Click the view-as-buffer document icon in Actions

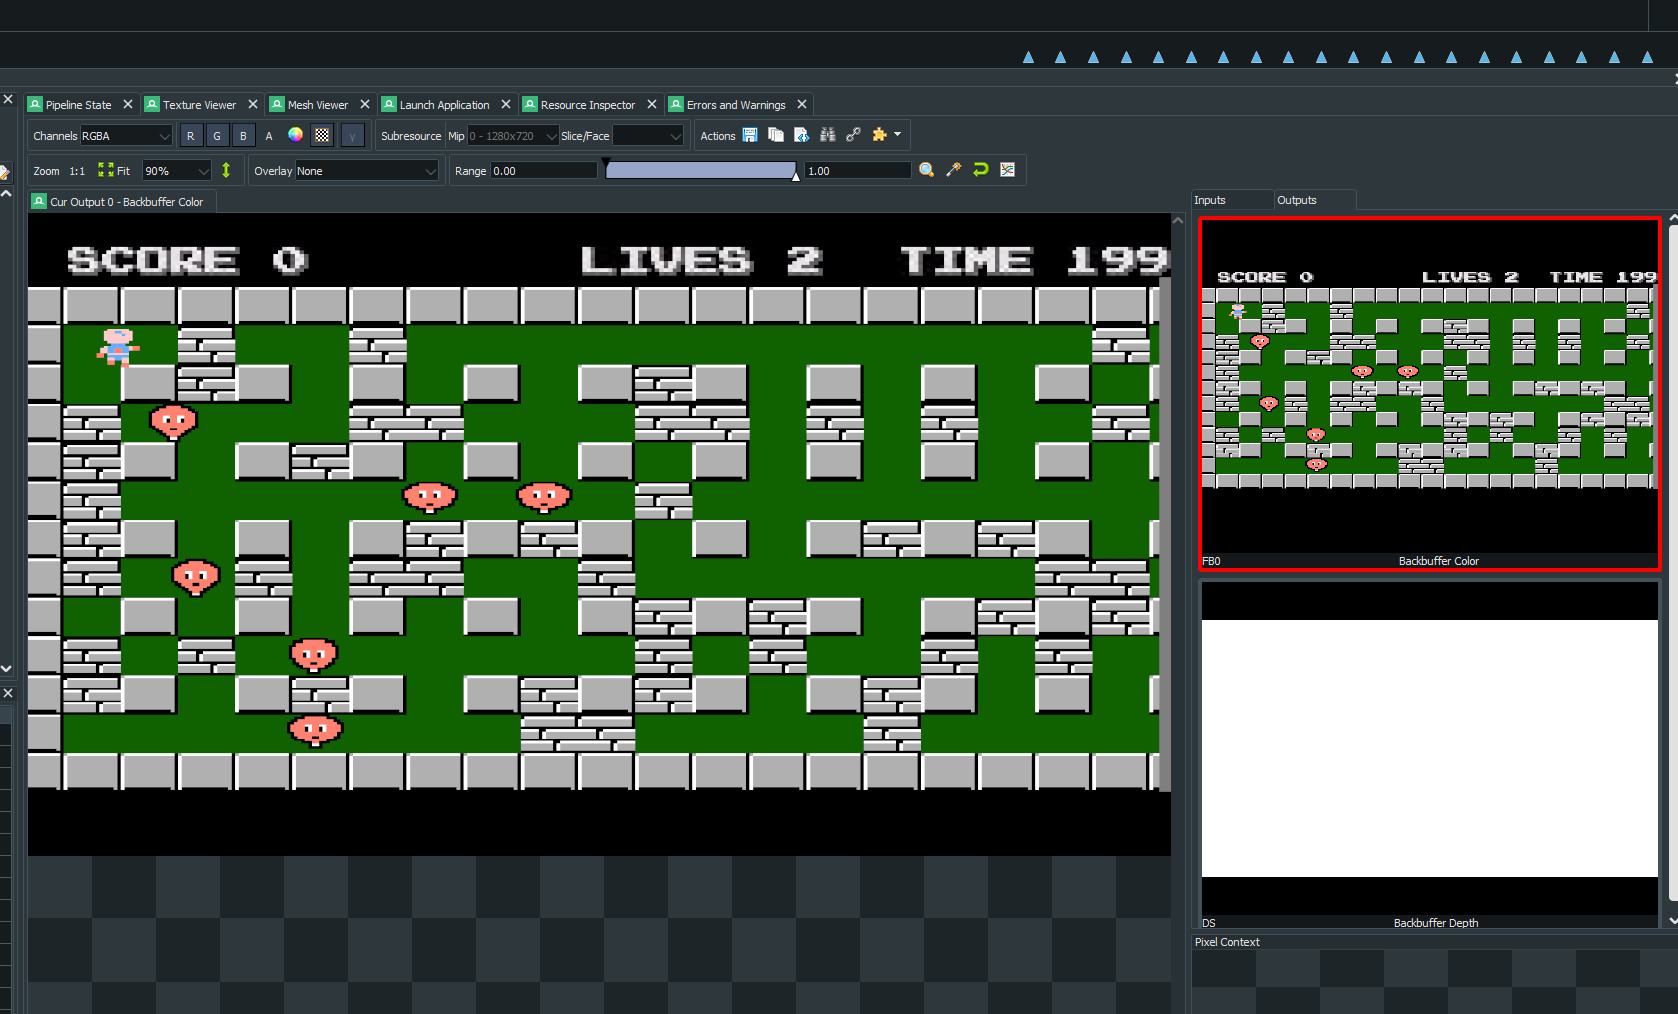[x=801, y=135]
